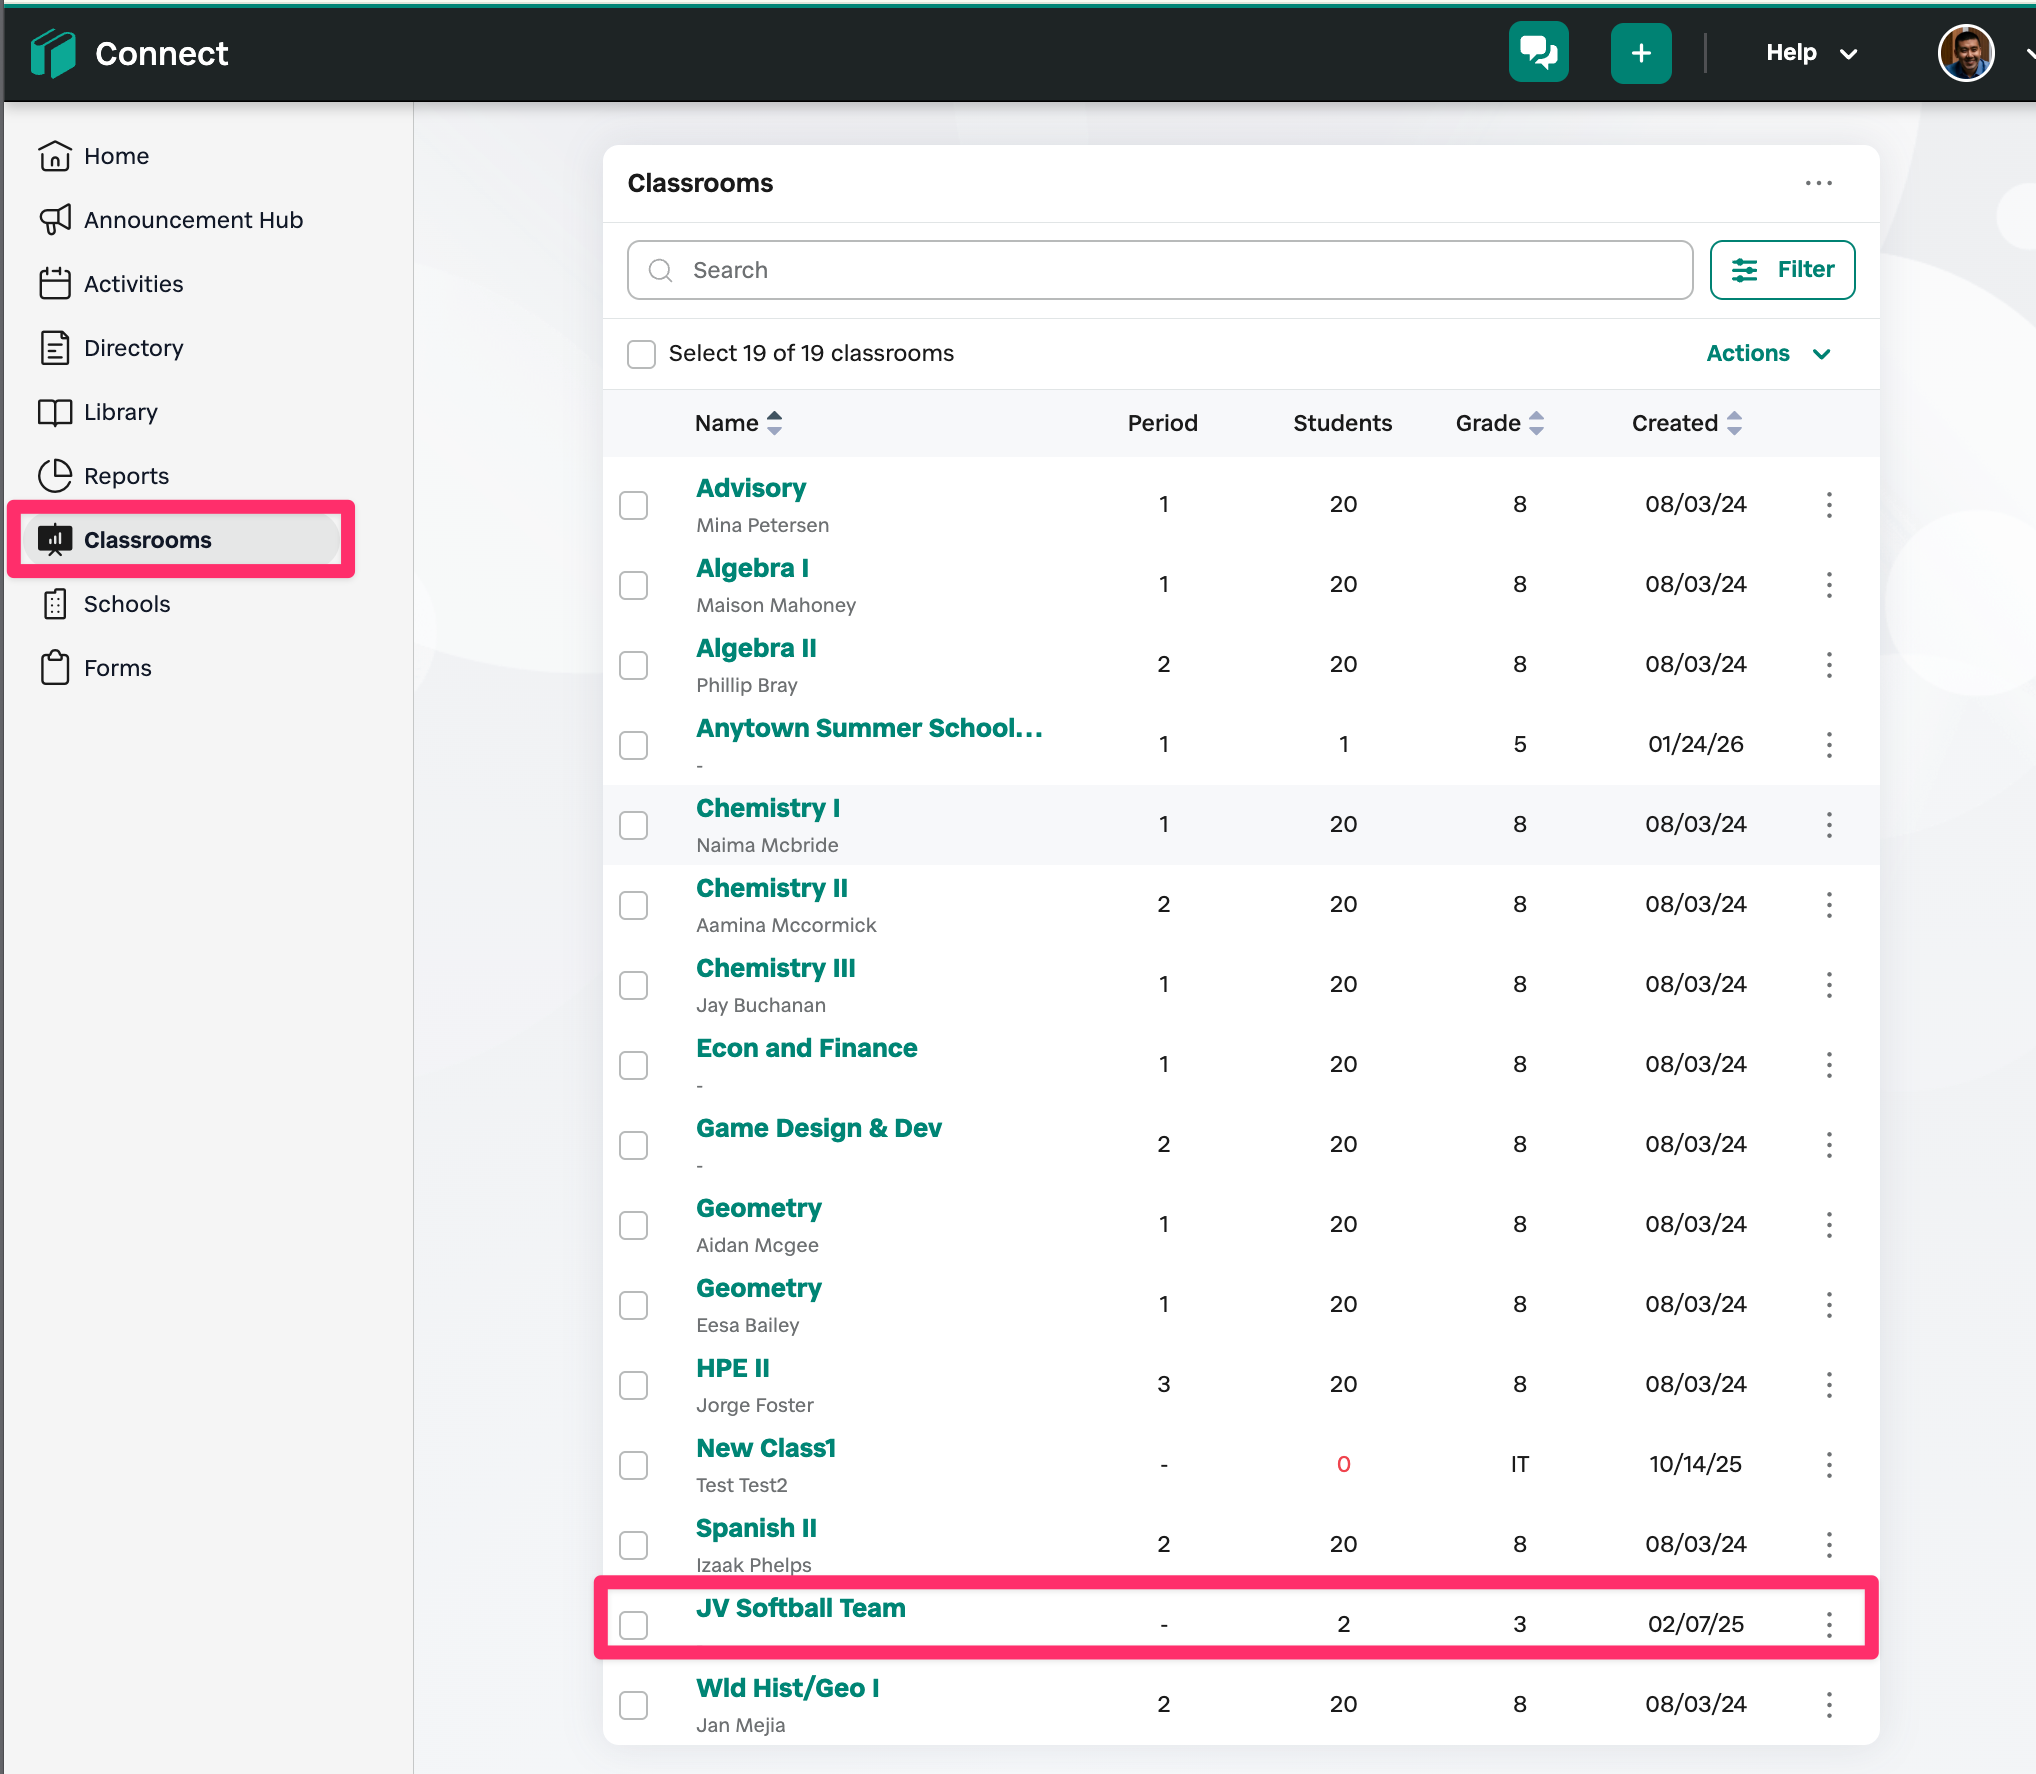
Task: Open row menu for Anytown Summer School
Action: (x=1829, y=744)
